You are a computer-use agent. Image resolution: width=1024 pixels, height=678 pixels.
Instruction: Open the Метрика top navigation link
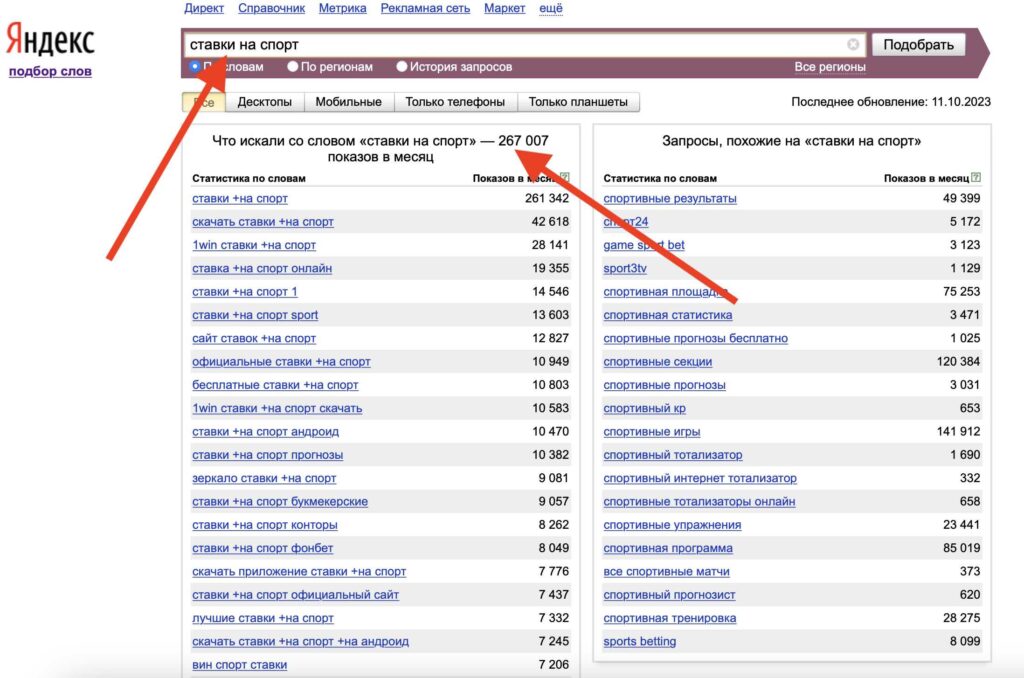click(x=342, y=8)
